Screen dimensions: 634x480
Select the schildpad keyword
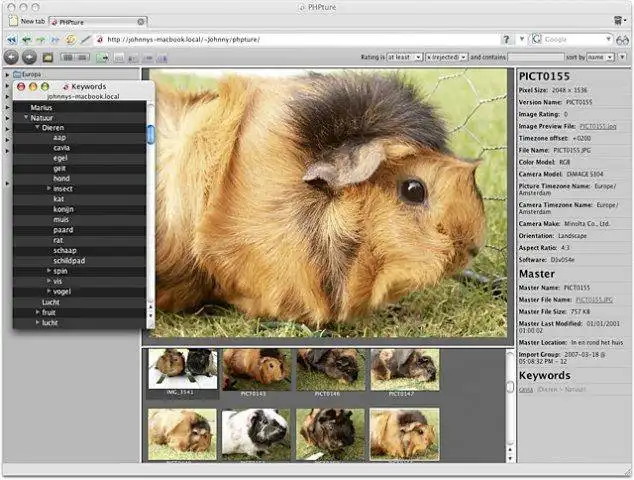69,260
